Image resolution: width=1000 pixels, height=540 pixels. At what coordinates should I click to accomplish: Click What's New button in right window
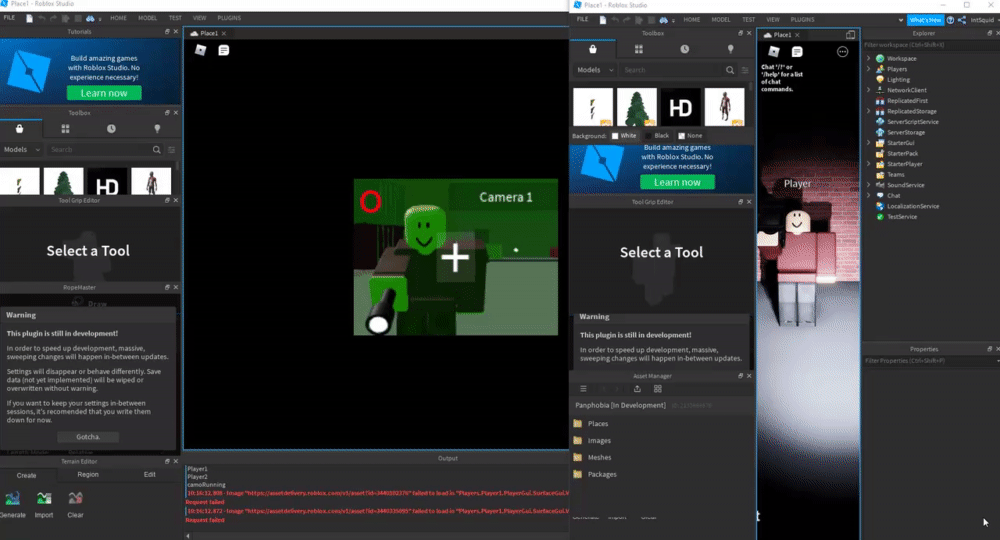925,20
